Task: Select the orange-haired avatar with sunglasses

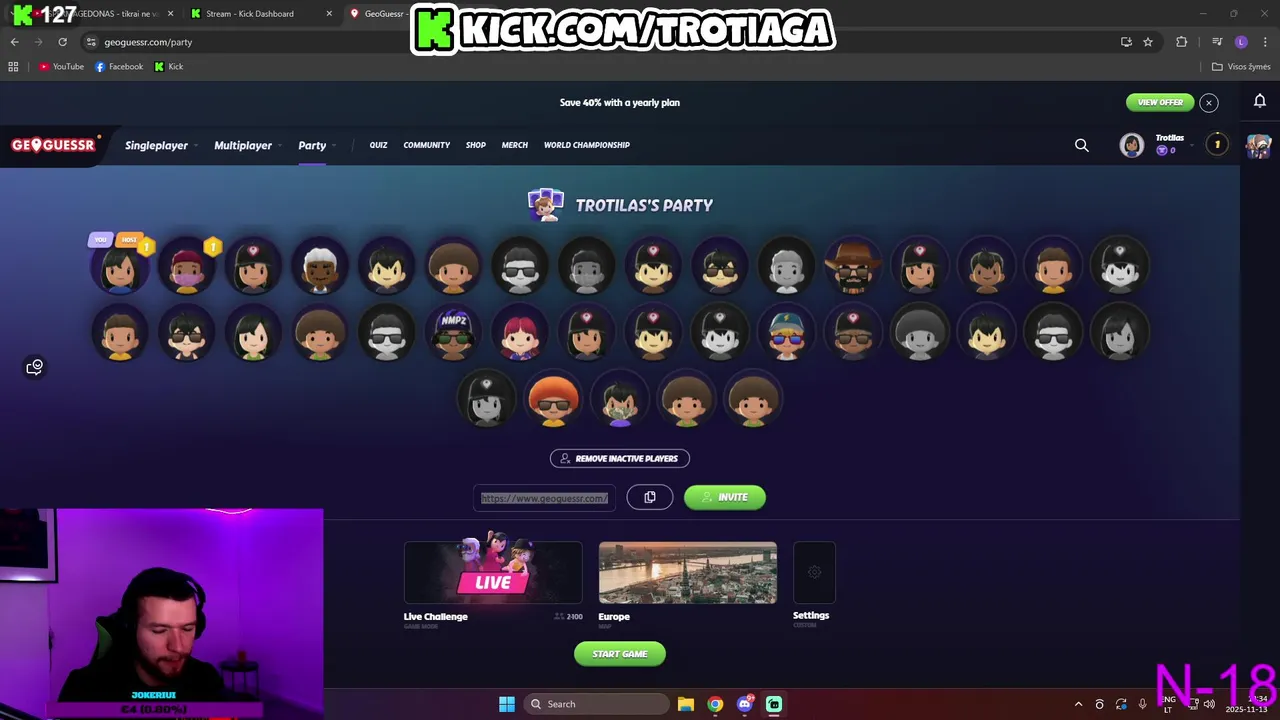Action: tap(553, 400)
